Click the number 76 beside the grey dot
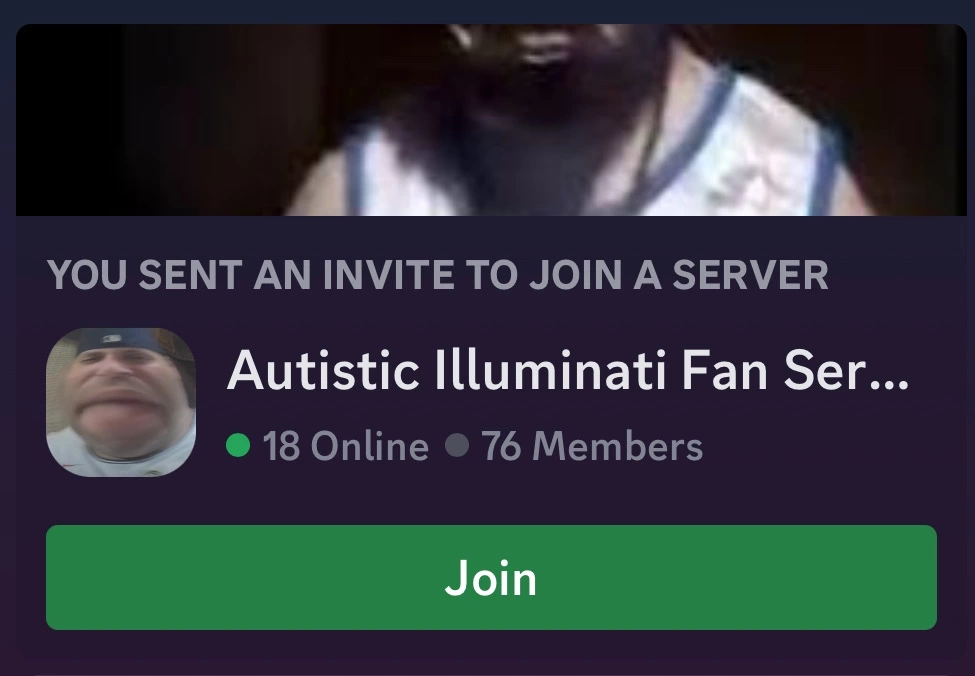Screen dimensions: 975x676 pyautogui.click(x=501, y=446)
